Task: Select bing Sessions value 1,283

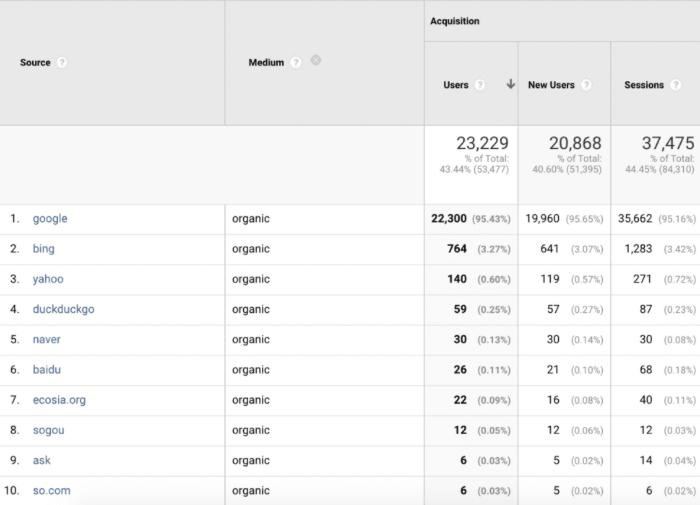Action: tap(638, 249)
